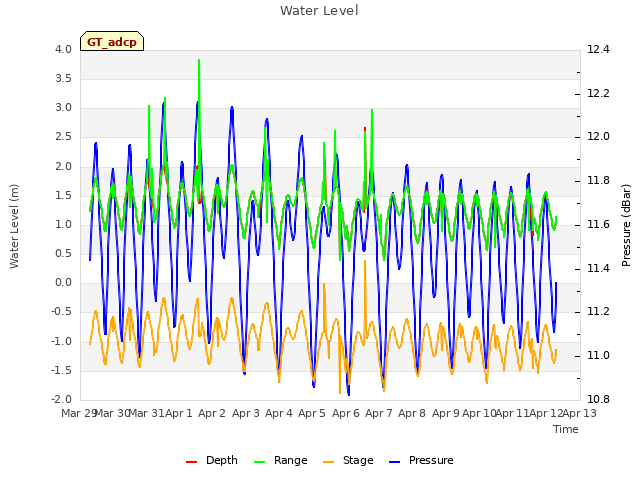Click the 12.4 right axis value
640x480 pixels.
coord(598,49)
